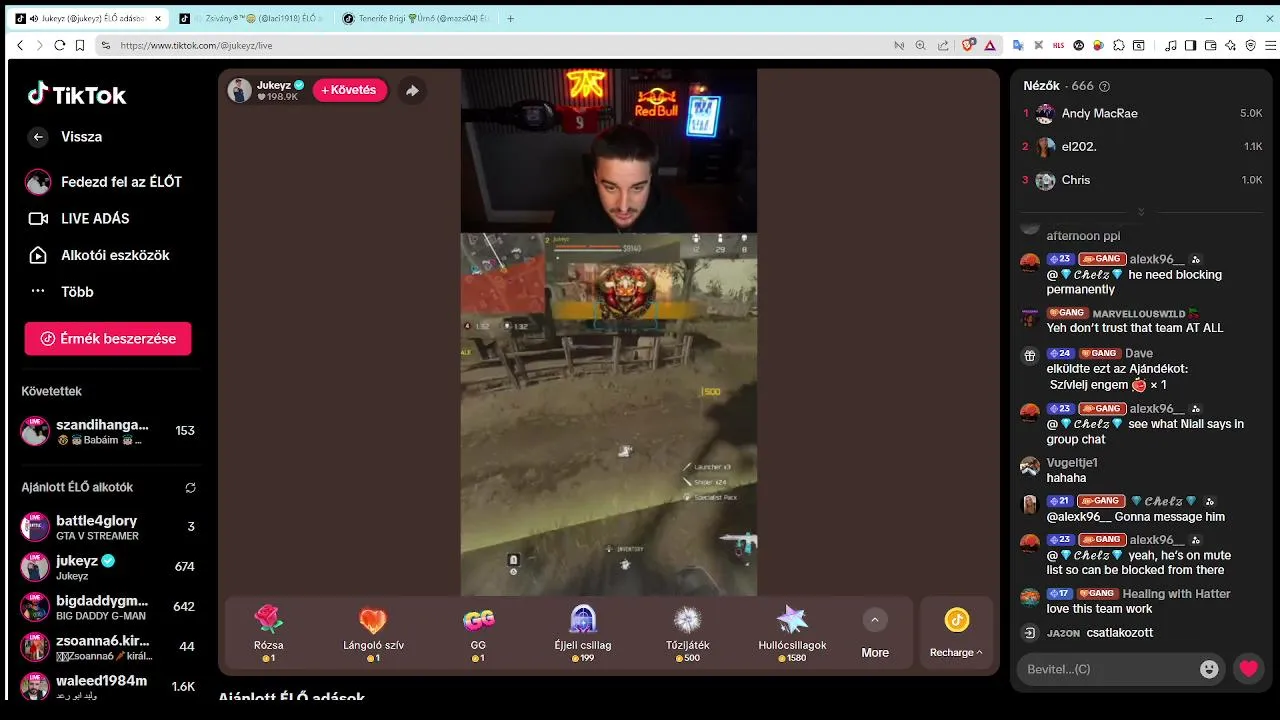This screenshot has width=1280, height=720.
Task: Open the extensions puzzle icon
Action: [1118, 45]
